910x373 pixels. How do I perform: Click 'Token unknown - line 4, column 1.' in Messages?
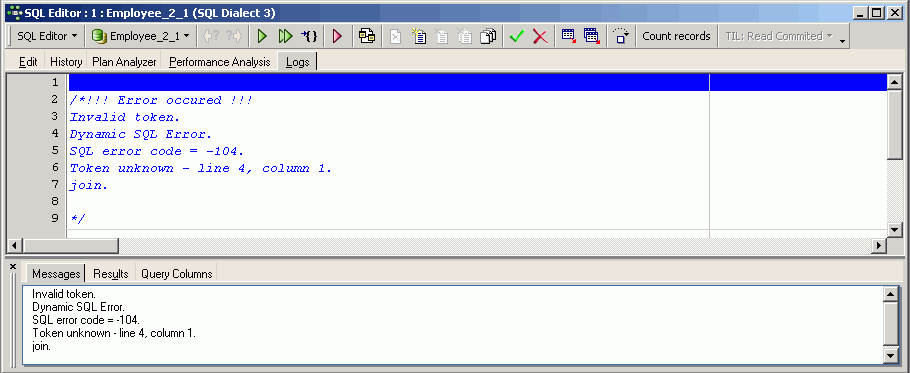[114, 334]
